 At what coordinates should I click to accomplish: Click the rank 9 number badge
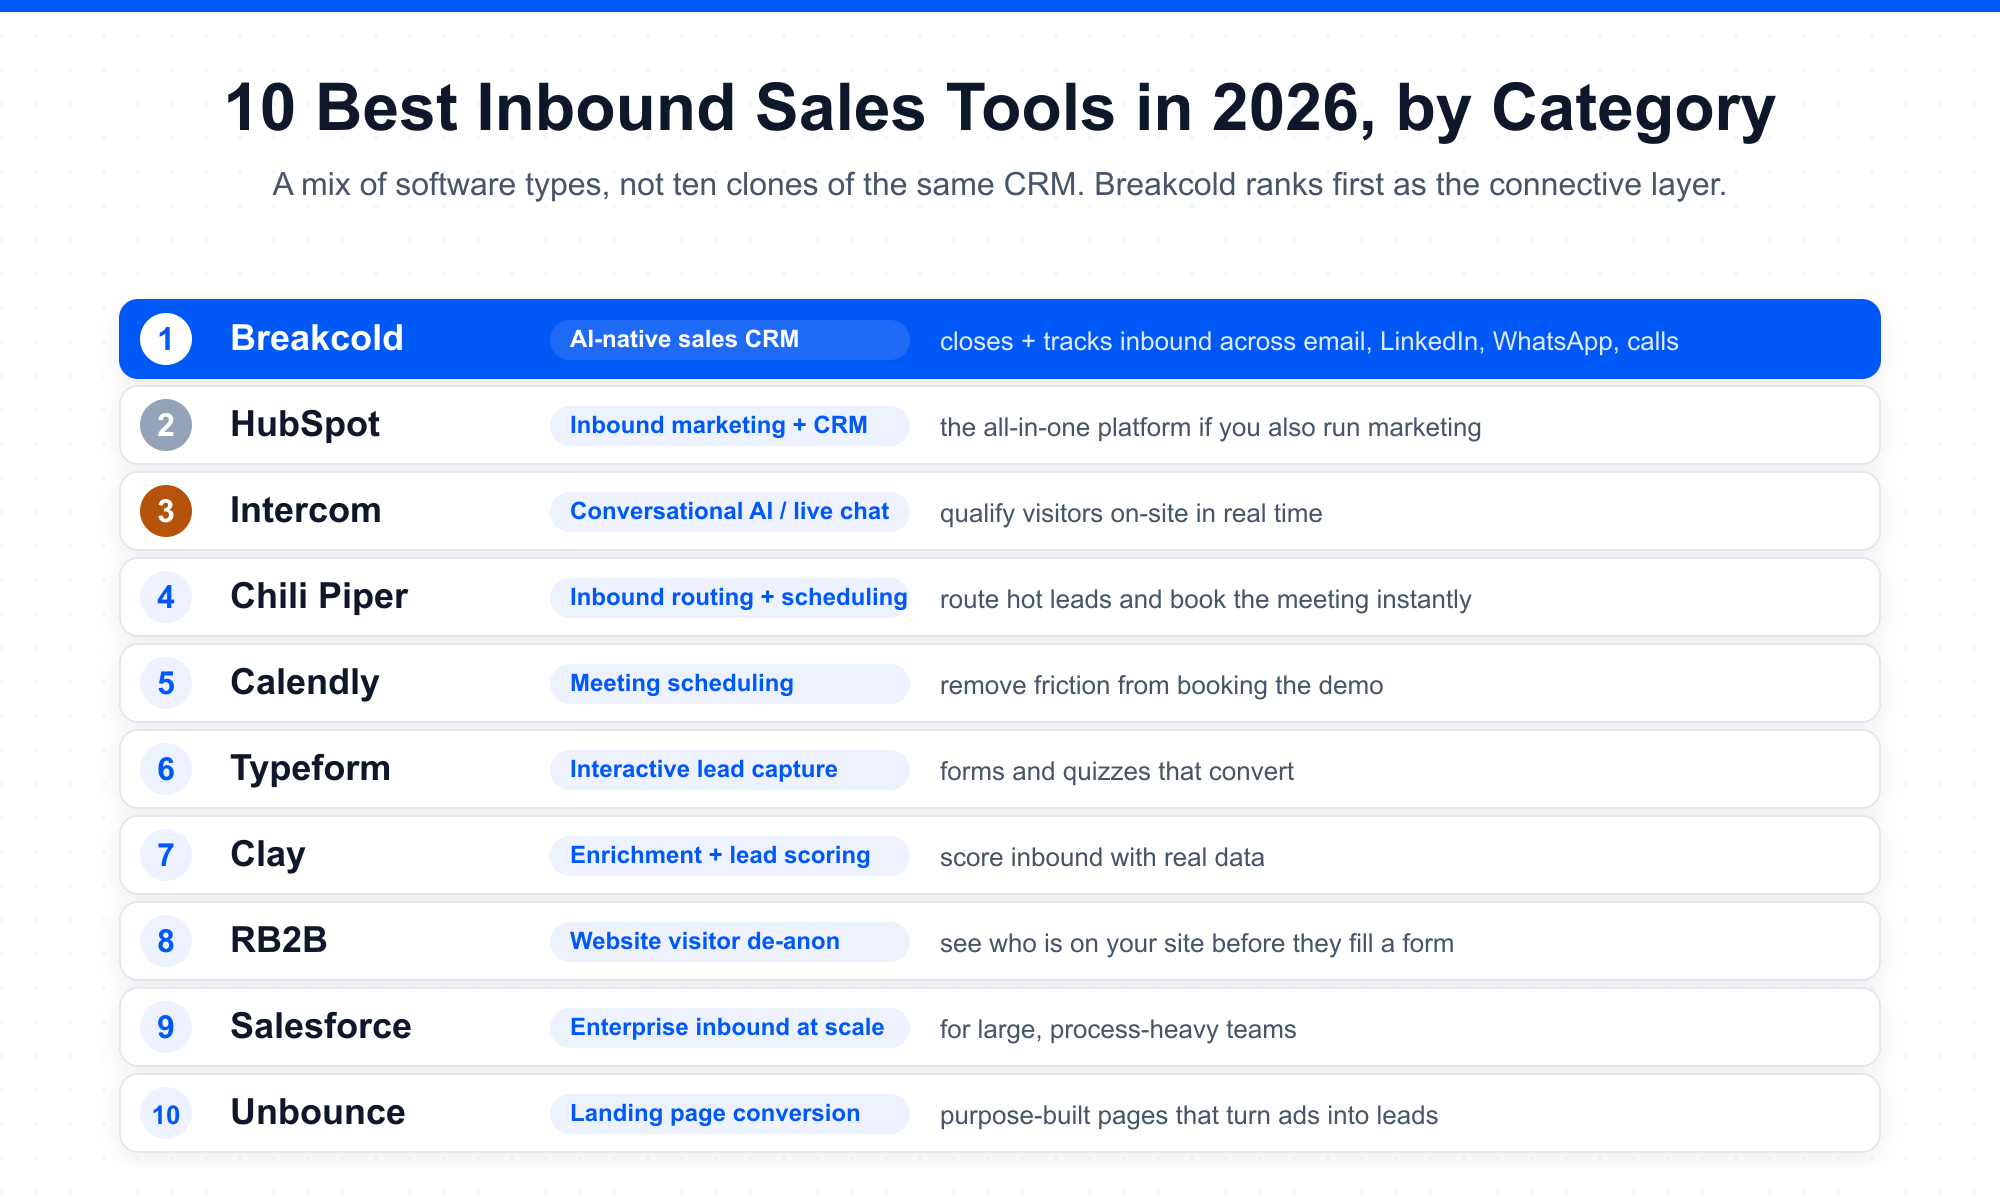(x=166, y=1027)
